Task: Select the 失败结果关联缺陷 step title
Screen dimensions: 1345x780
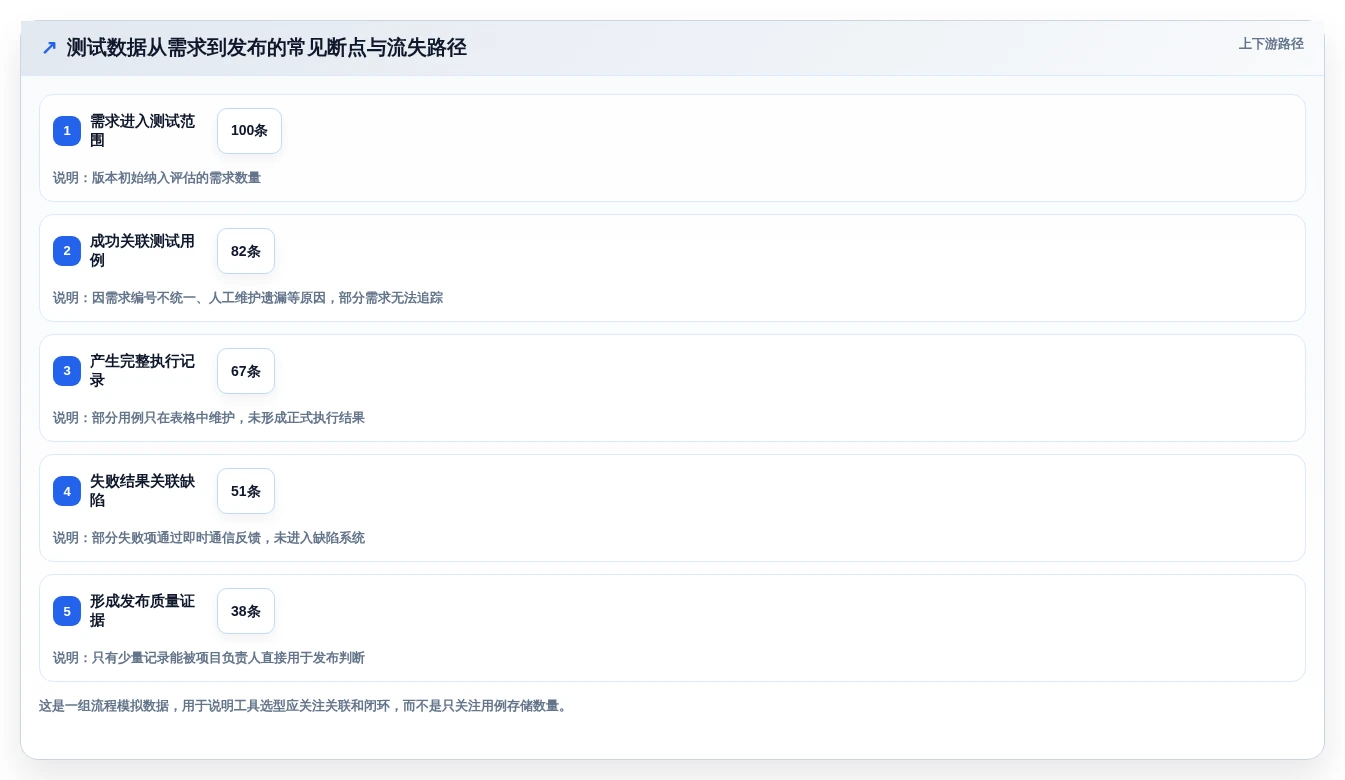Action: click(x=143, y=491)
